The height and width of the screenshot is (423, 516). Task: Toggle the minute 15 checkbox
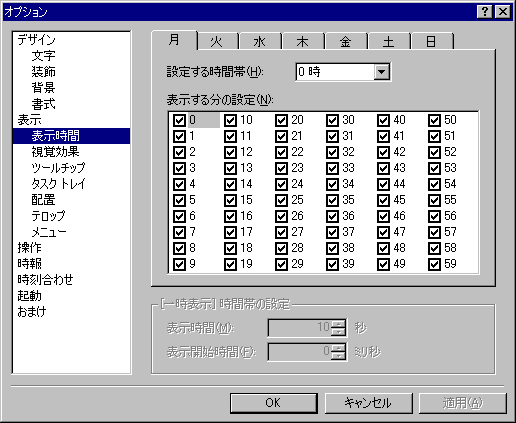pyautogui.click(x=230, y=200)
